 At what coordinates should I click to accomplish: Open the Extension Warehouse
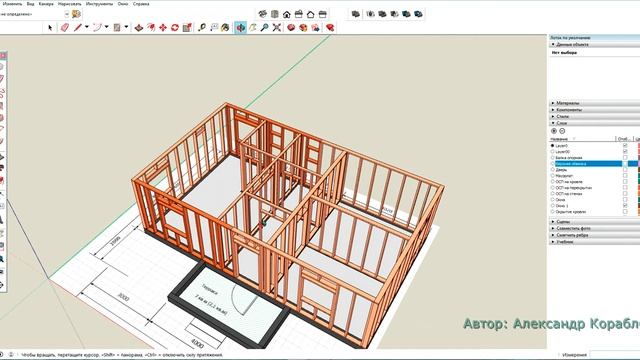coord(303,28)
